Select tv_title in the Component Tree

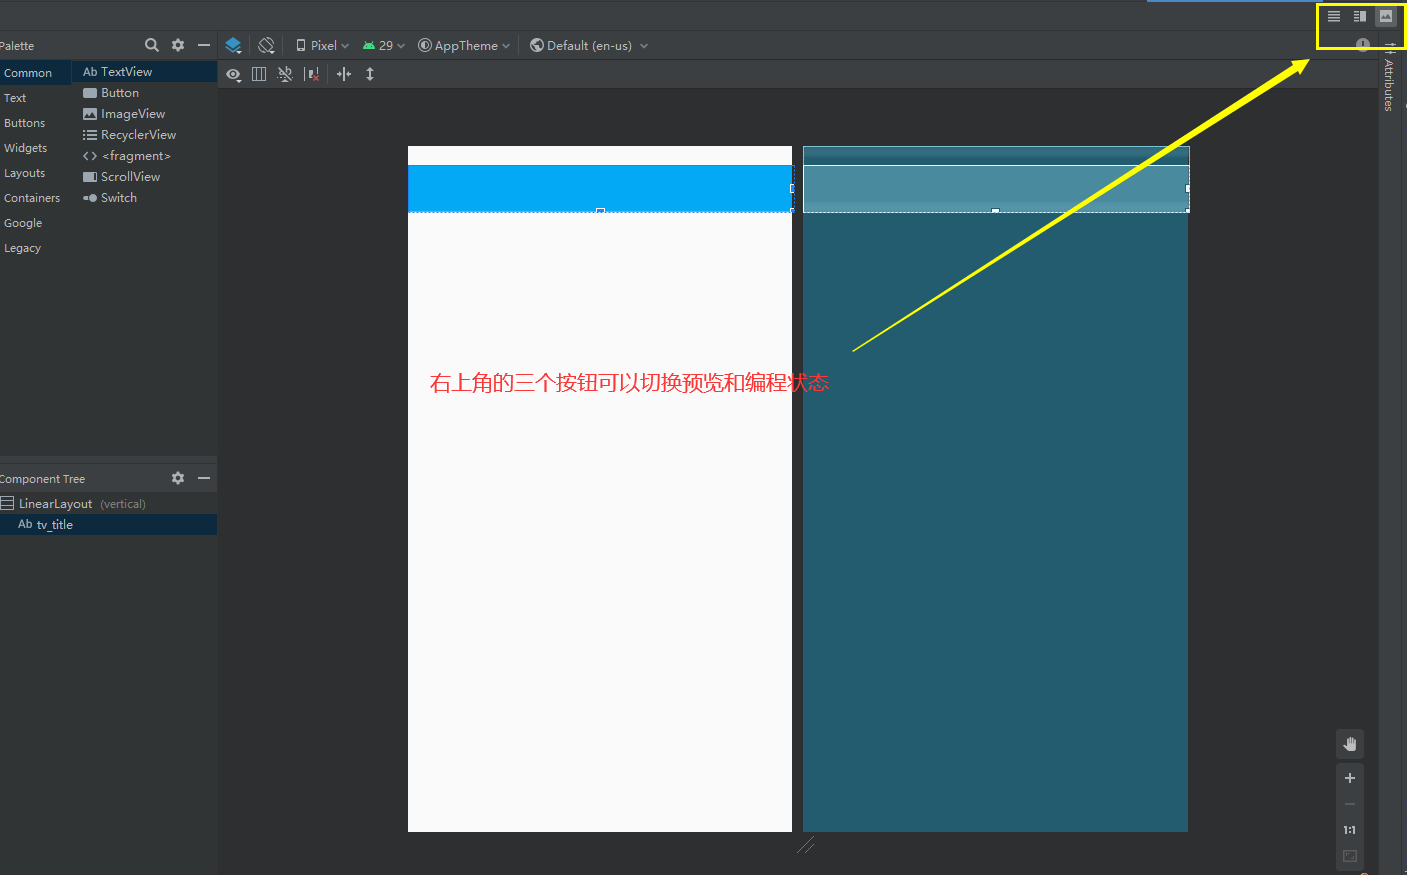pyautogui.click(x=55, y=524)
